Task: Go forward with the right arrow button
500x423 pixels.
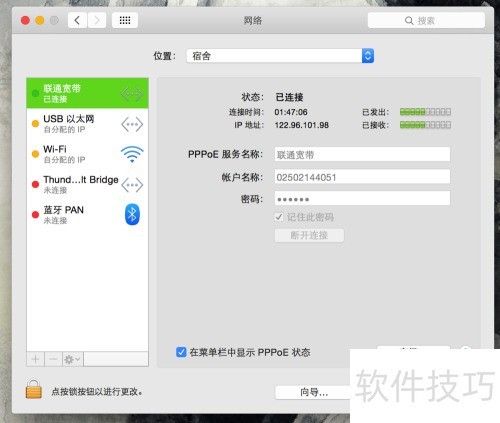Action: tap(97, 20)
